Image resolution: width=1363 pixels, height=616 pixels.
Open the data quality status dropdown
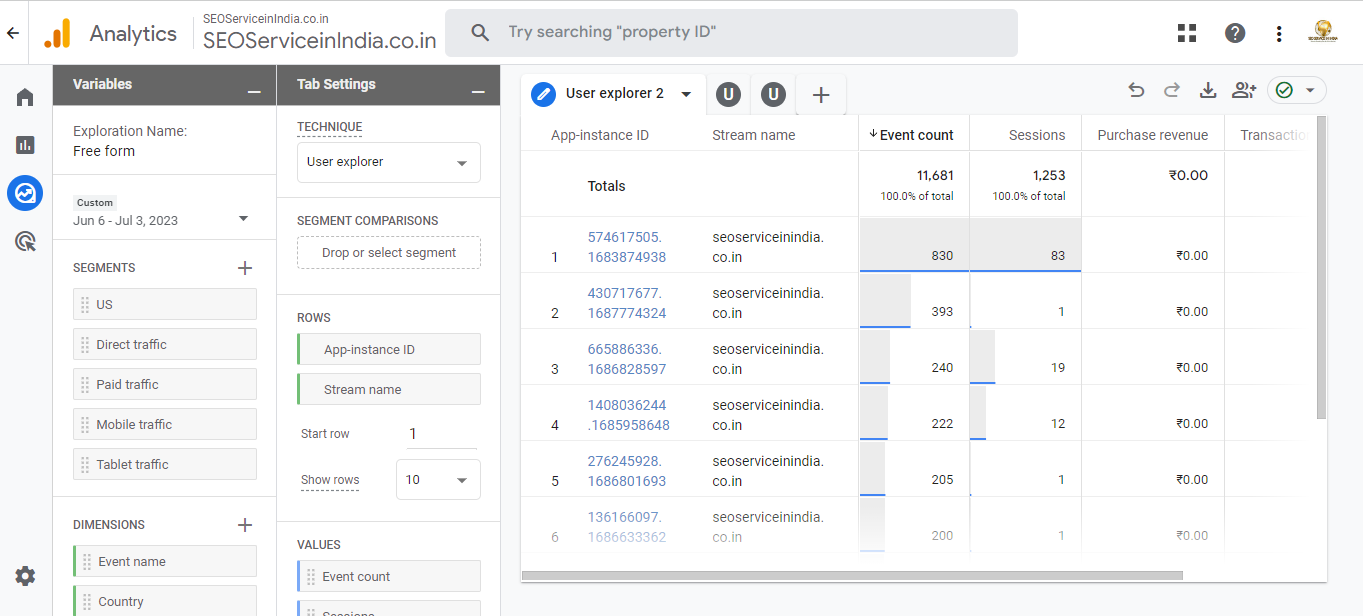pyautogui.click(x=1296, y=91)
